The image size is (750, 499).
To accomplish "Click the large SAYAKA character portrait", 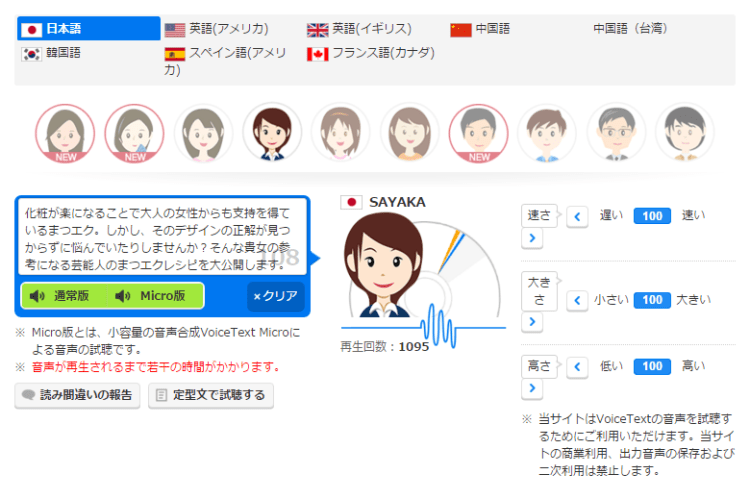I will coord(383,266).
